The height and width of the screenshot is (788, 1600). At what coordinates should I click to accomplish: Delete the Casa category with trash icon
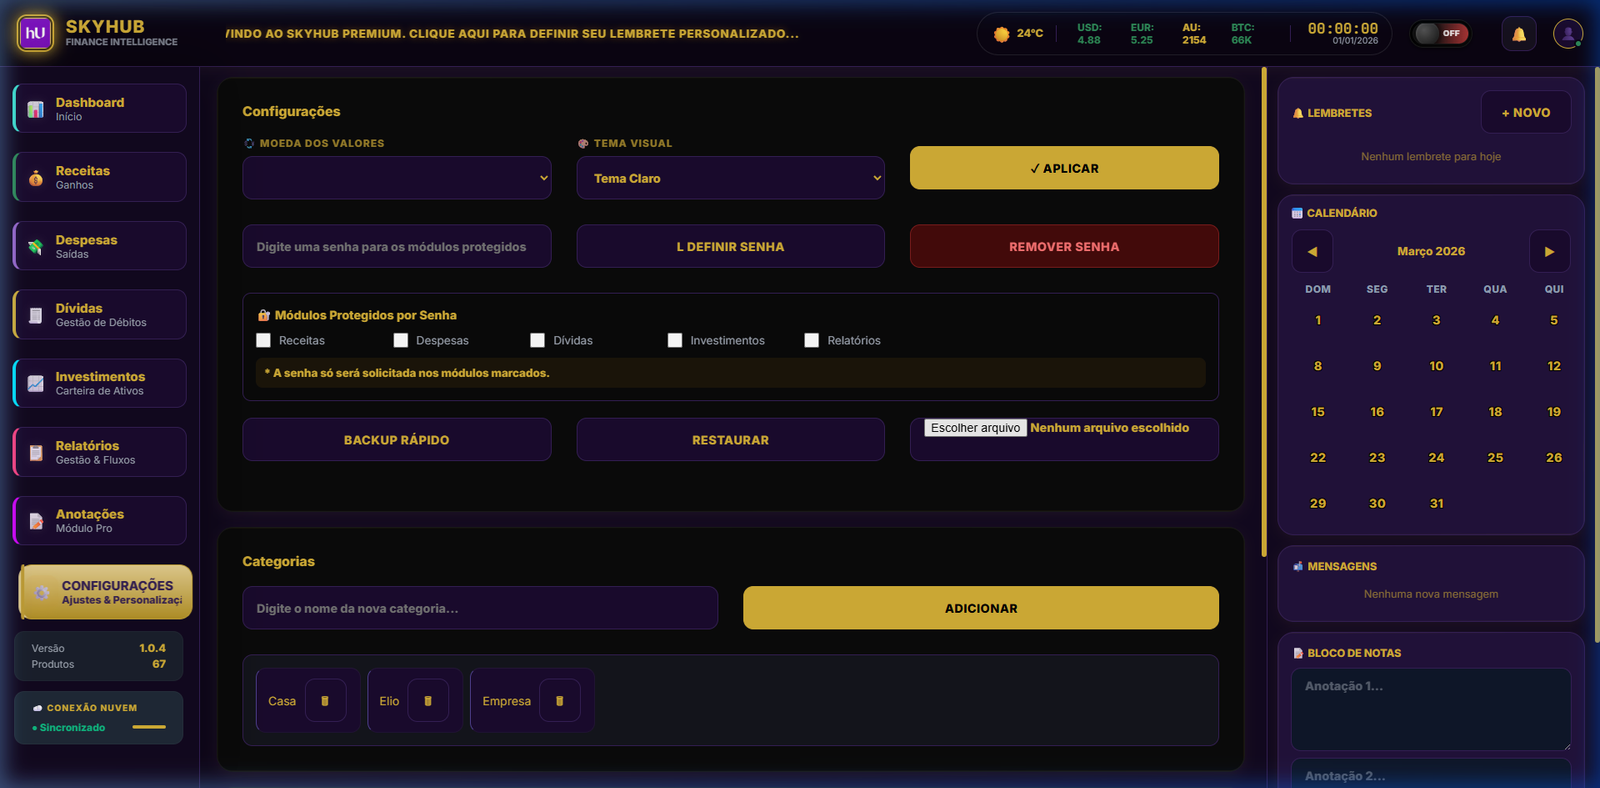pyautogui.click(x=325, y=701)
